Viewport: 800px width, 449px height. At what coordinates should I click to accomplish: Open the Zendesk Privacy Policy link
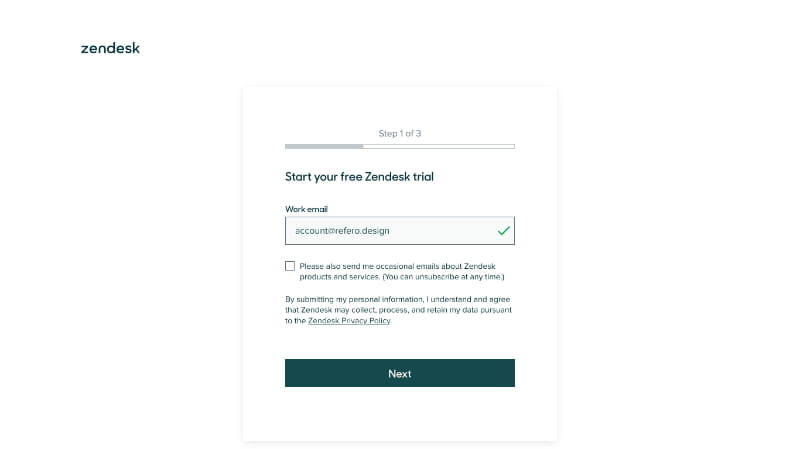349,321
